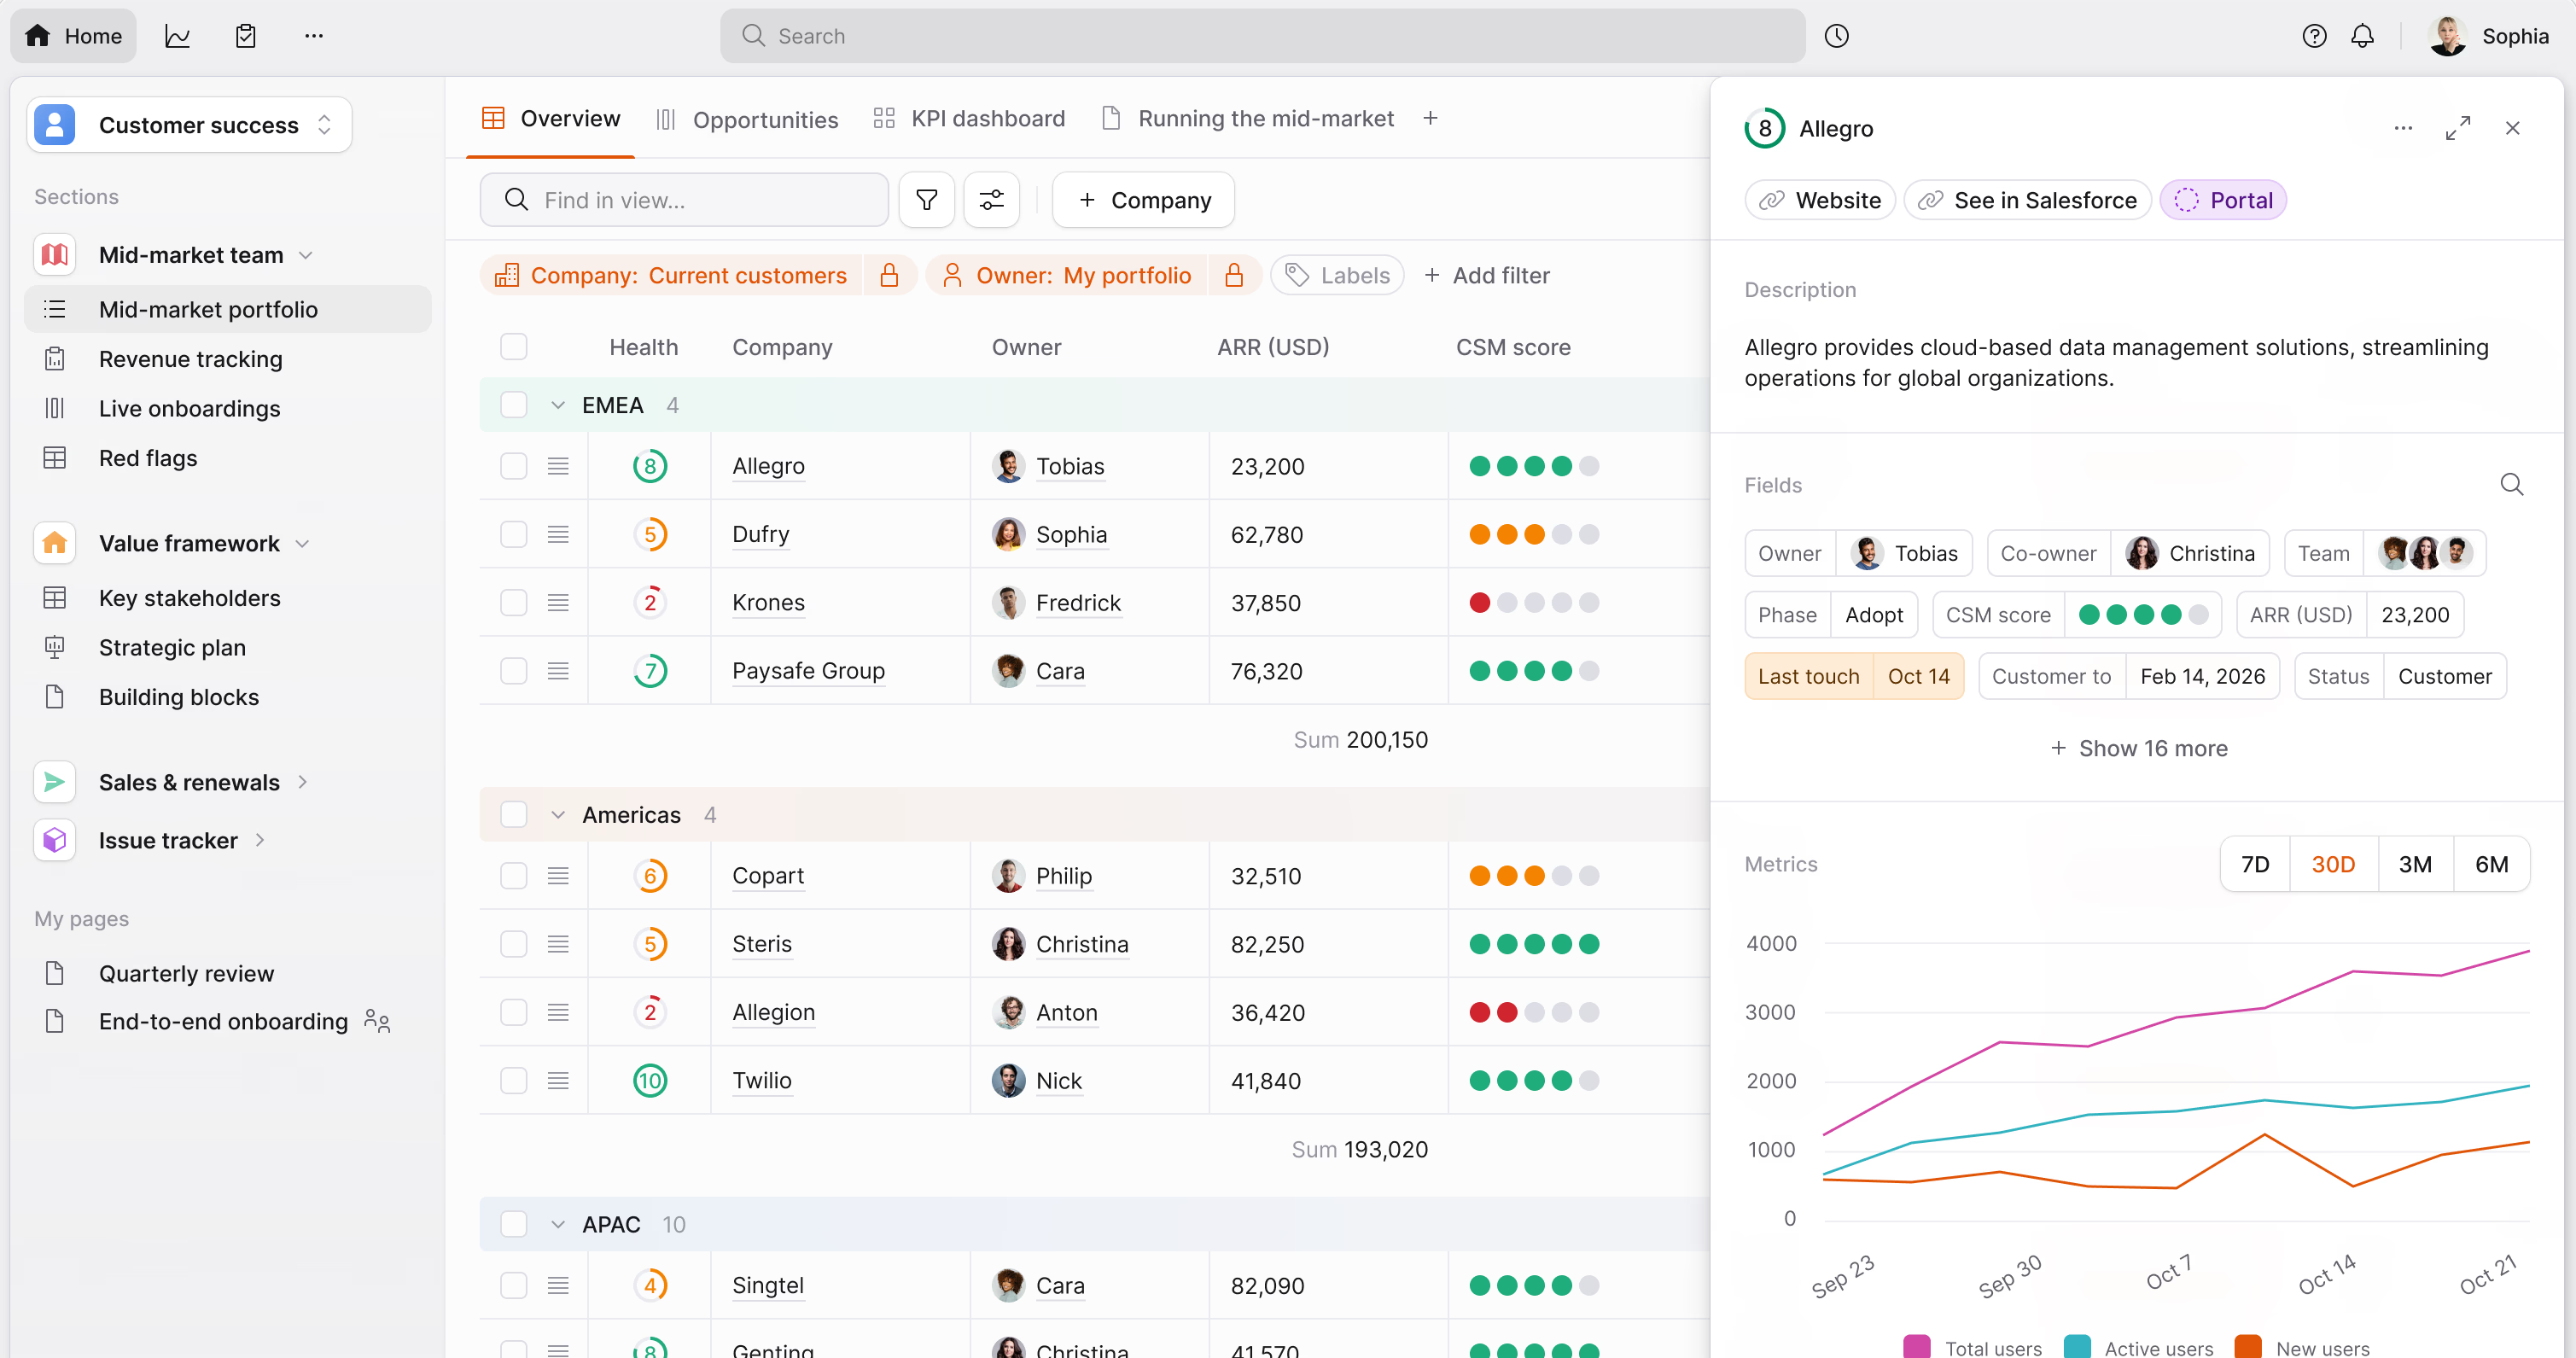The height and width of the screenshot is (1358, 2576).
Task: Click the drag handle on the Dufry row
Action: pos(558,534)
